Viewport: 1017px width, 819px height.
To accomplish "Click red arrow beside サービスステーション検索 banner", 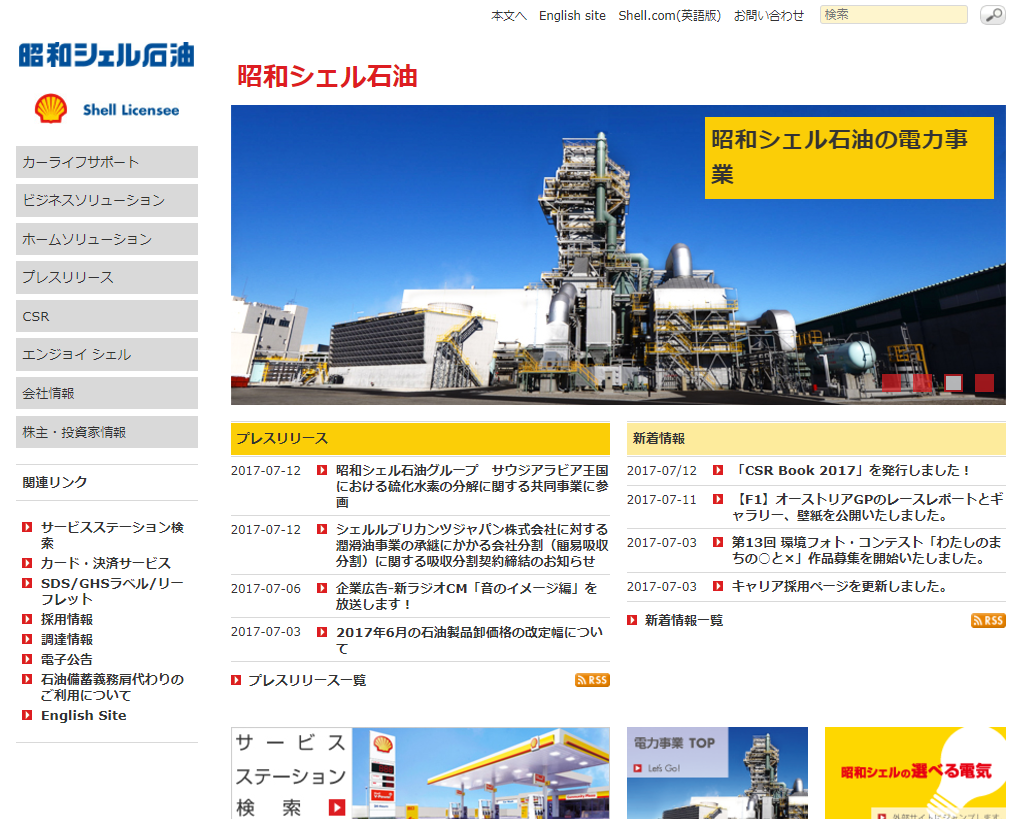I will coord(337,807).
